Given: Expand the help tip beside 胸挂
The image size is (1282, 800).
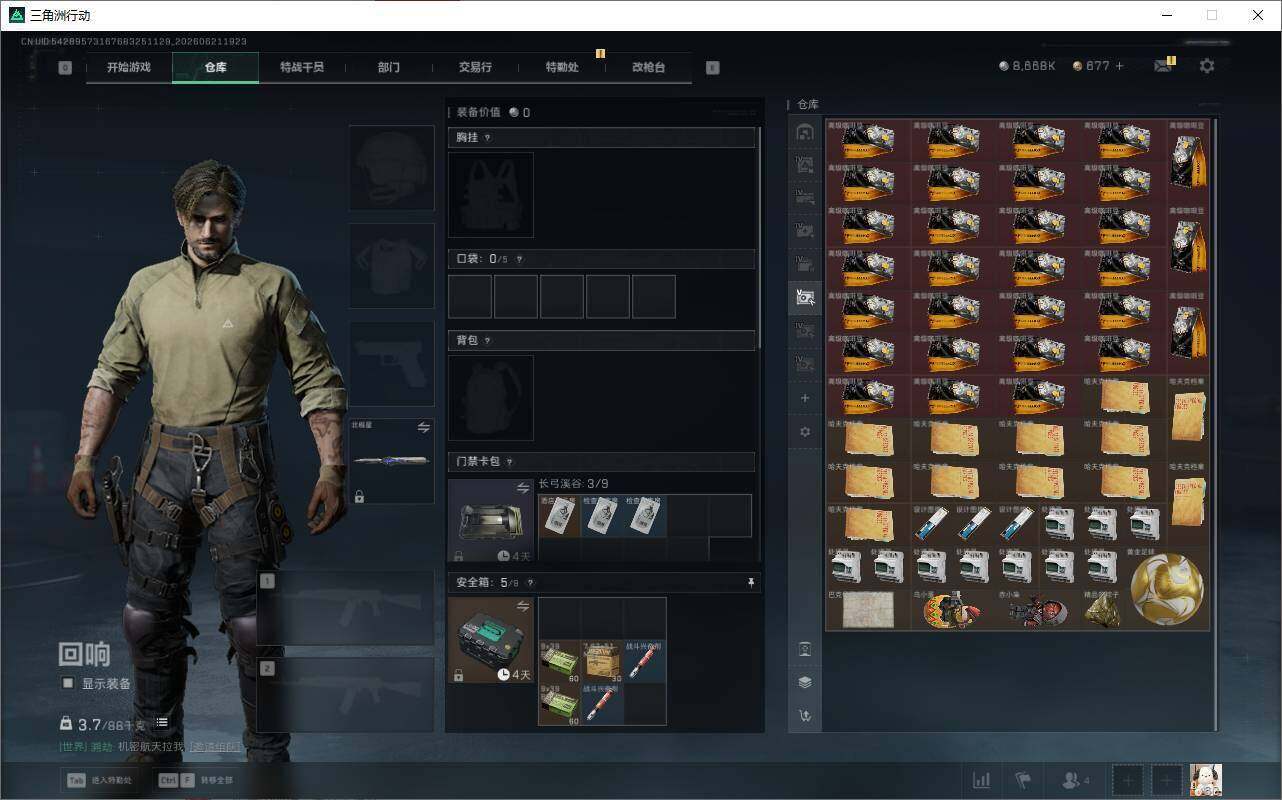Looking at the screenshot, I should pos(488,138).
